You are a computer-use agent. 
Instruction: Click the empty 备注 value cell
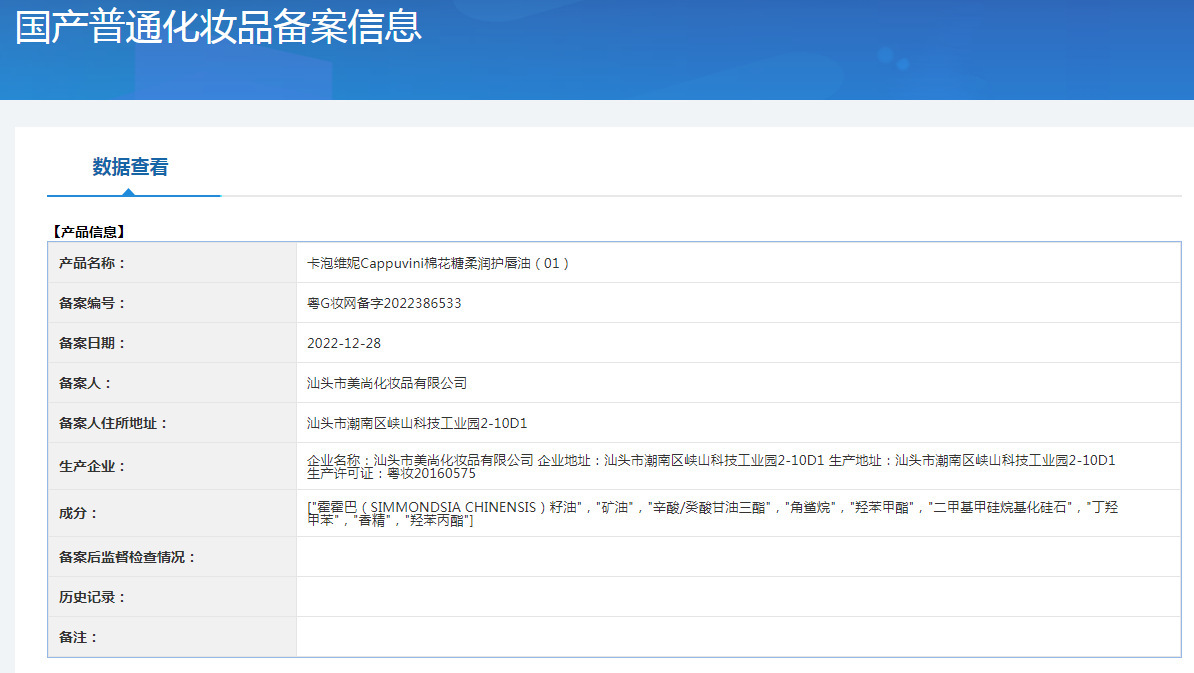(738, 637)
